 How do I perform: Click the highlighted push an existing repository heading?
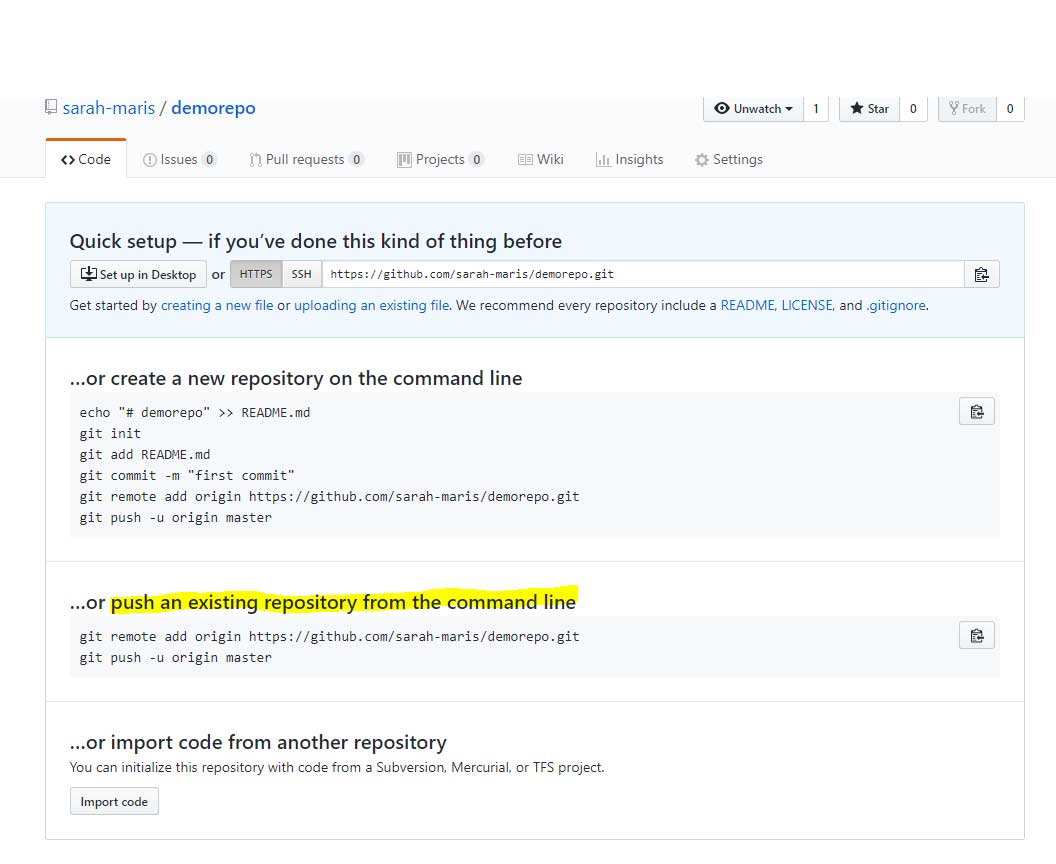pos(343,602)
